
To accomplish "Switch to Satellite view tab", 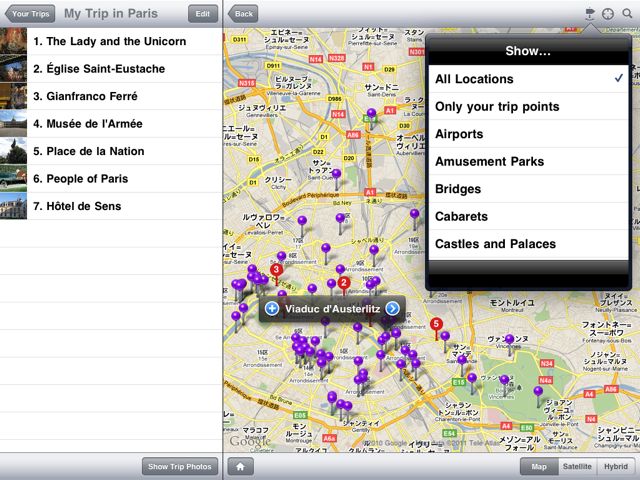I will (577, 467).
